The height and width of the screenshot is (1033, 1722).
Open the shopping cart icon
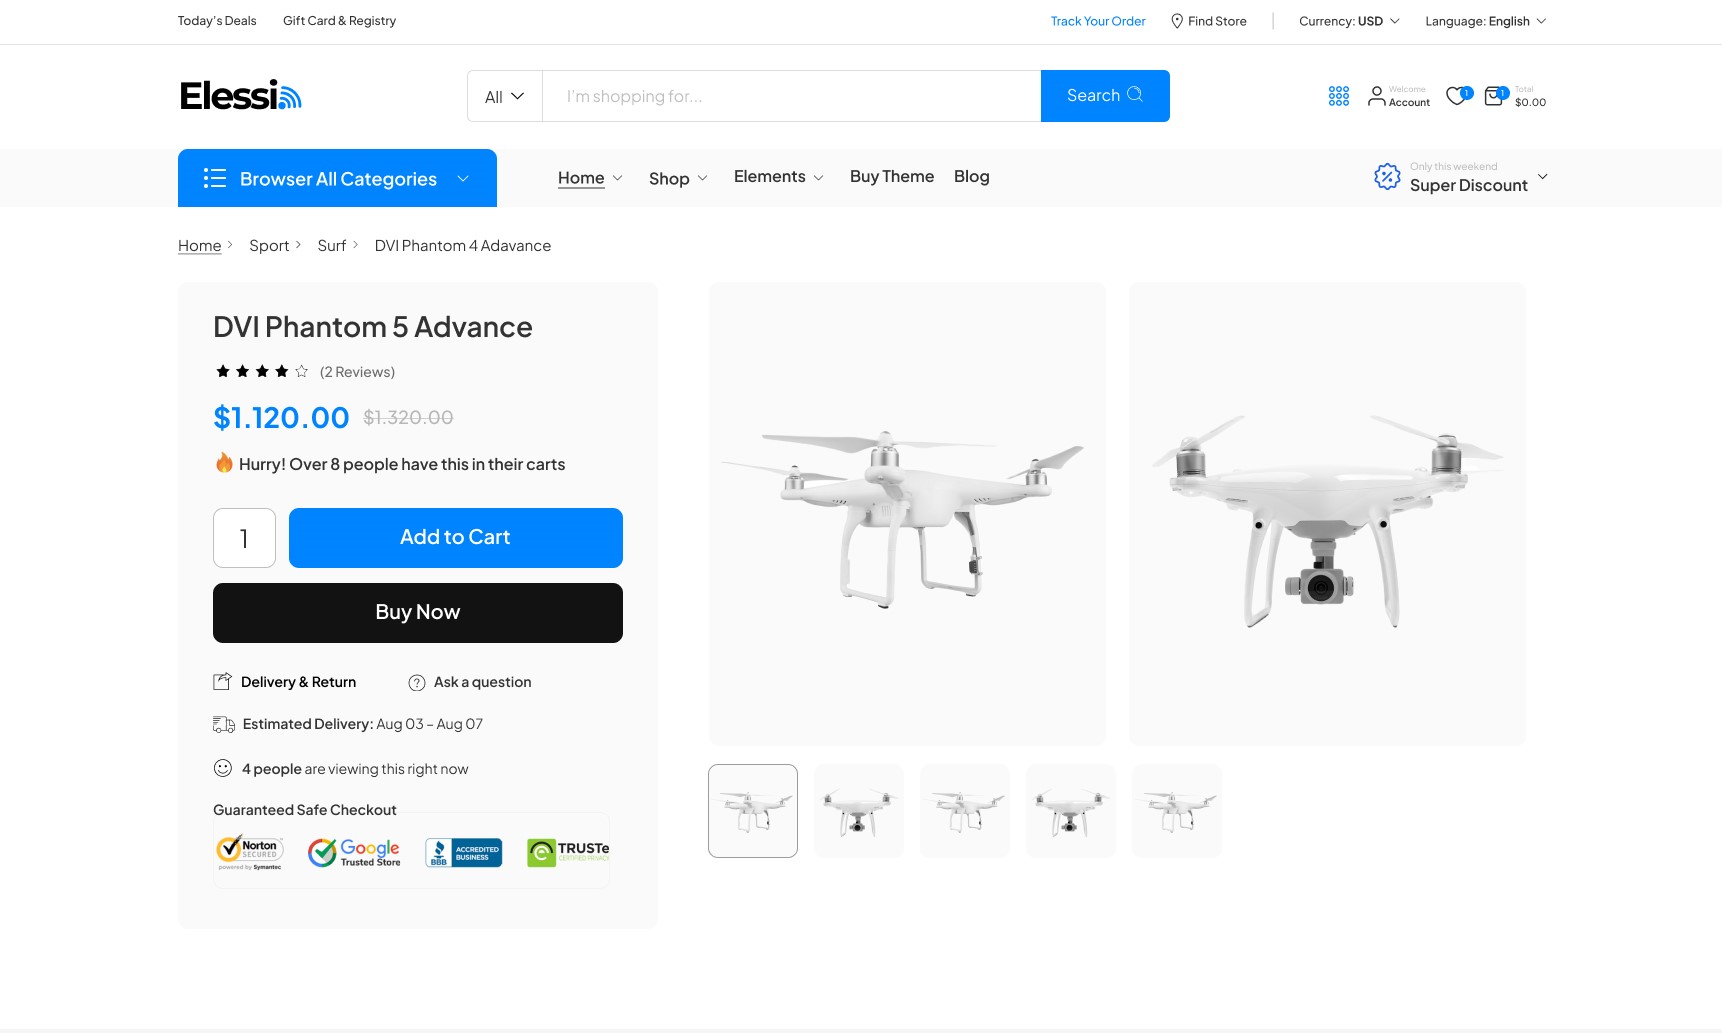(1494, 96)
